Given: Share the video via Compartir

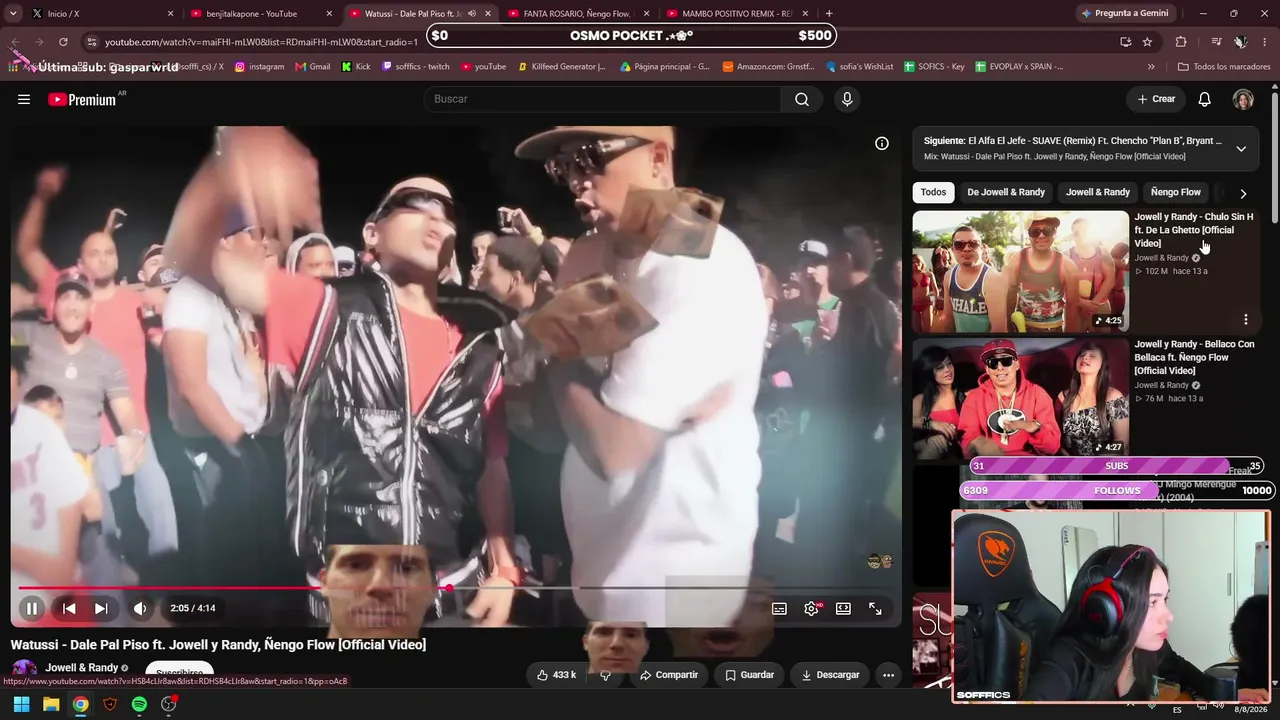Looking at the screenshot, I should pyautogui.click(x=669, y=675).
